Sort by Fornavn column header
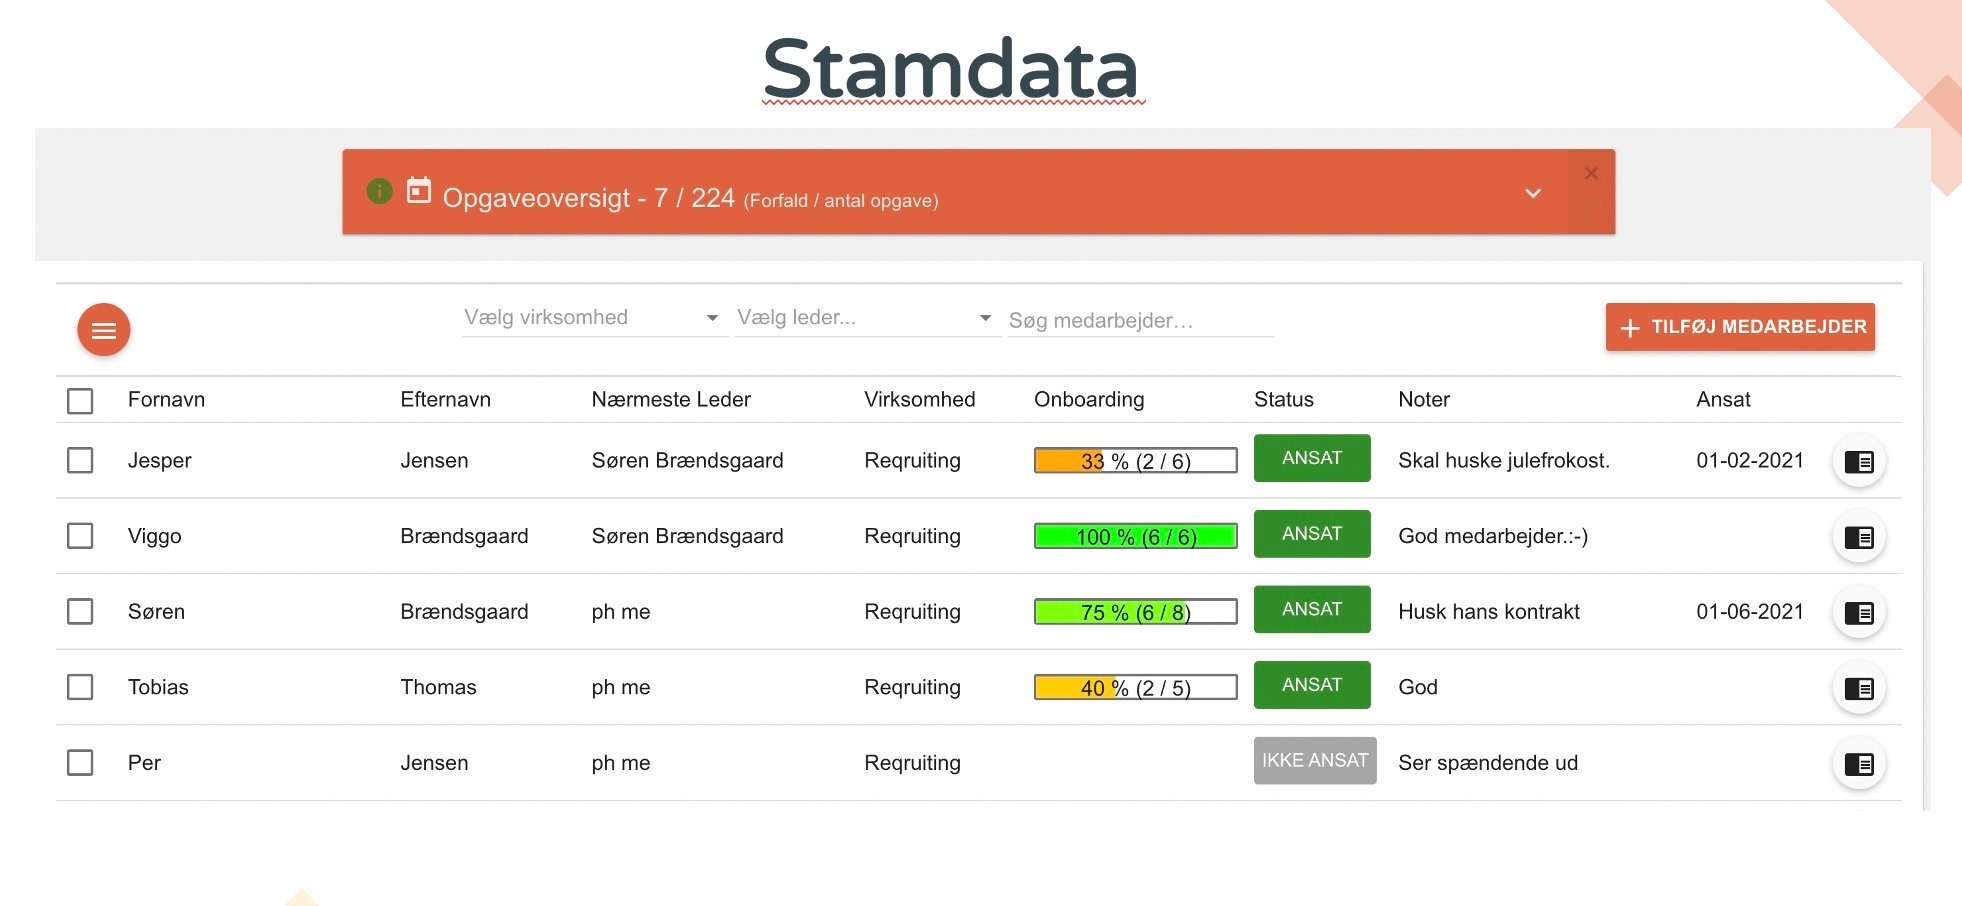Viewport: 1962px width, 906px height. point(166,399)
